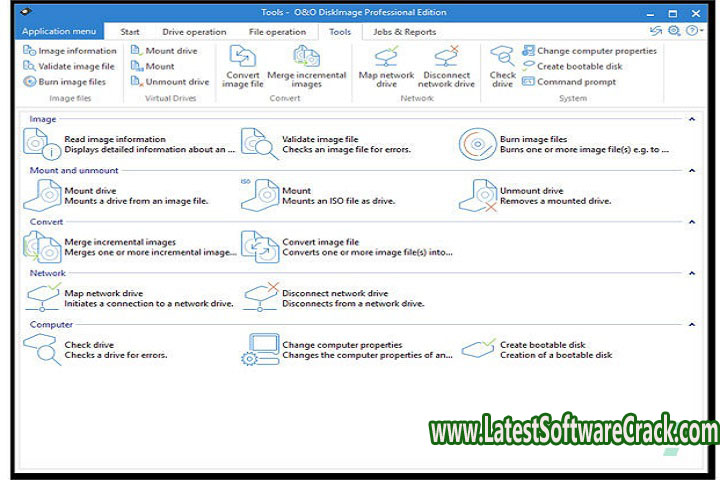Click Create bootable disk icon in main panel
The height and width of the screenshot is (480, 720).
coord(479,348)
